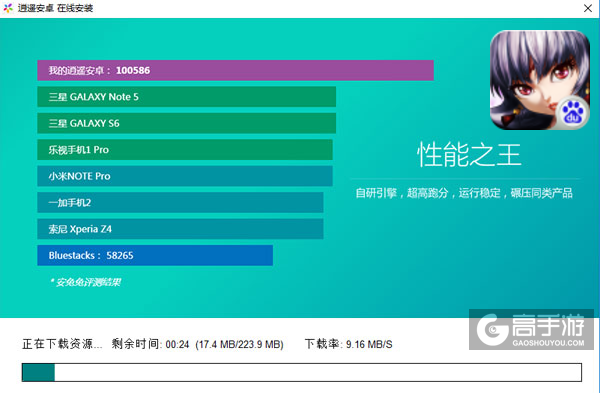The width and height of the screenshot is (600, 393).
Task: Click the 逍遥安卓 在线安装 window title
Action: (55, 8)
